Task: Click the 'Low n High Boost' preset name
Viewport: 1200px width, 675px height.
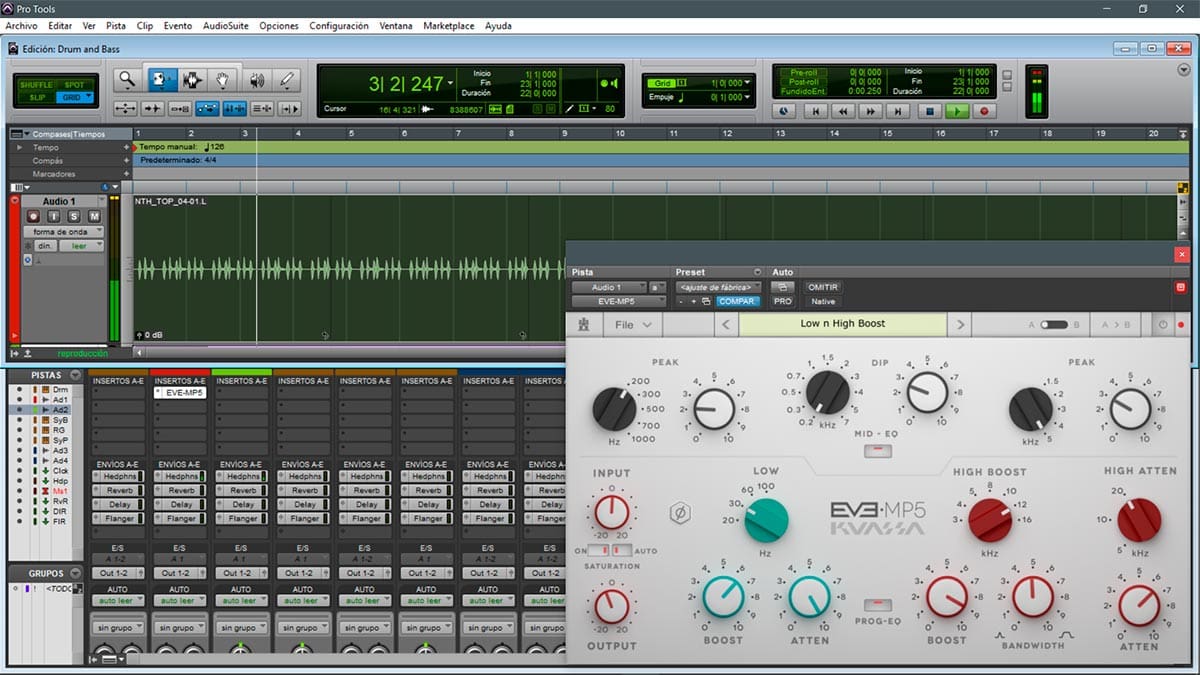Action: coord(843,324)
